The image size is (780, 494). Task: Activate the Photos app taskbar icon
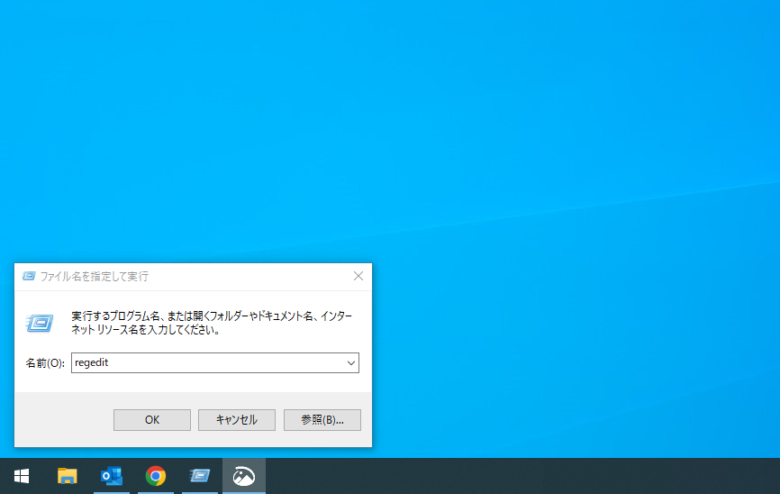[x=244, y=476]
